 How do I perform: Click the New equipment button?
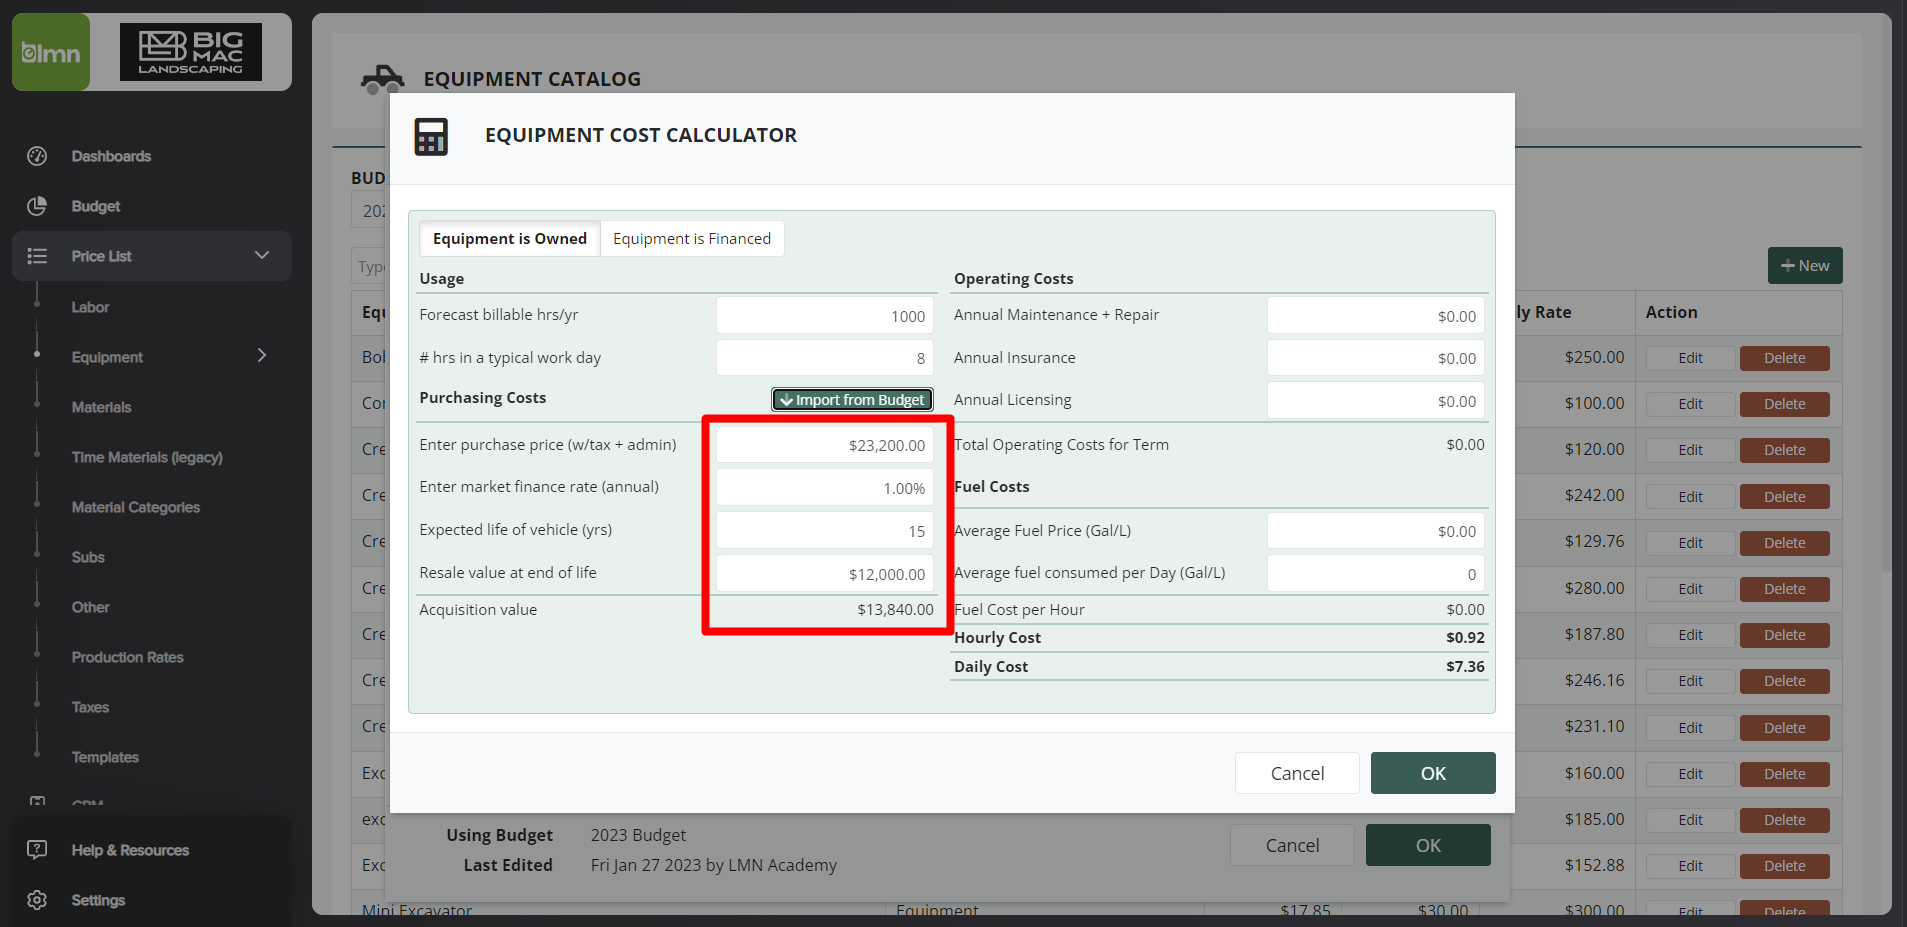point(1805,265)
